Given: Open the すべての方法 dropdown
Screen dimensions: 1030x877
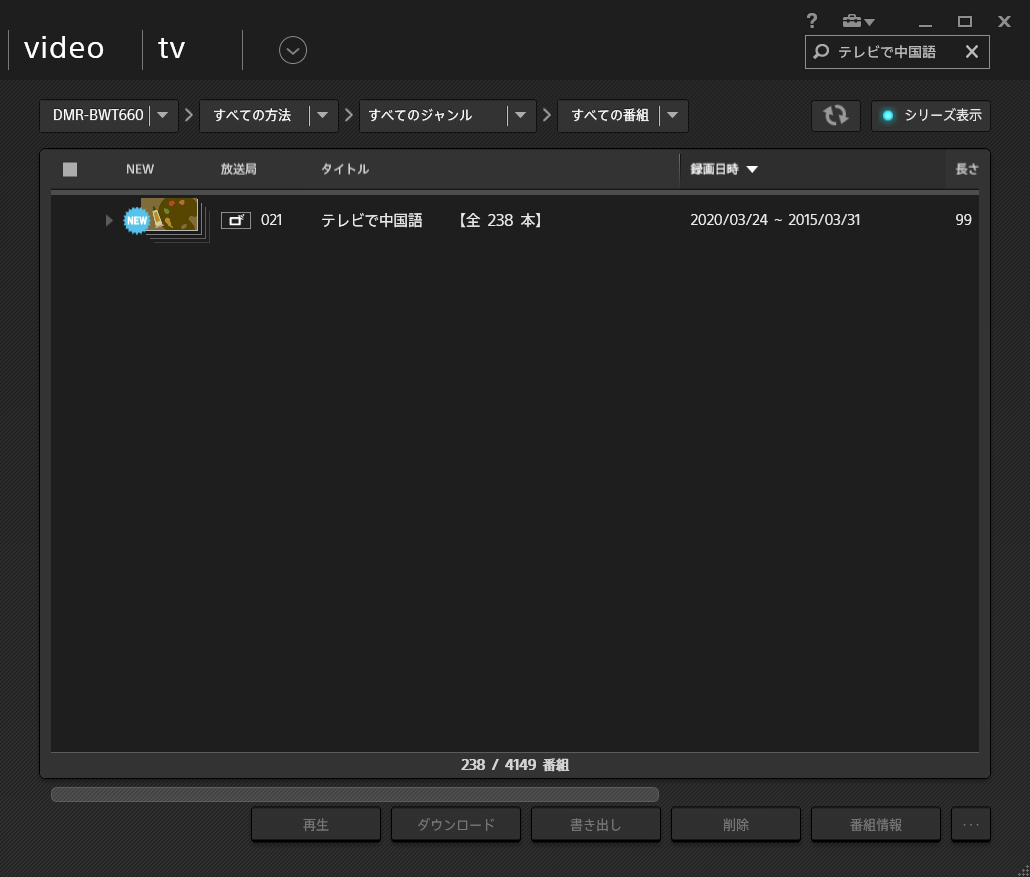Looking at the screenshot, I should tap(322, 115).
